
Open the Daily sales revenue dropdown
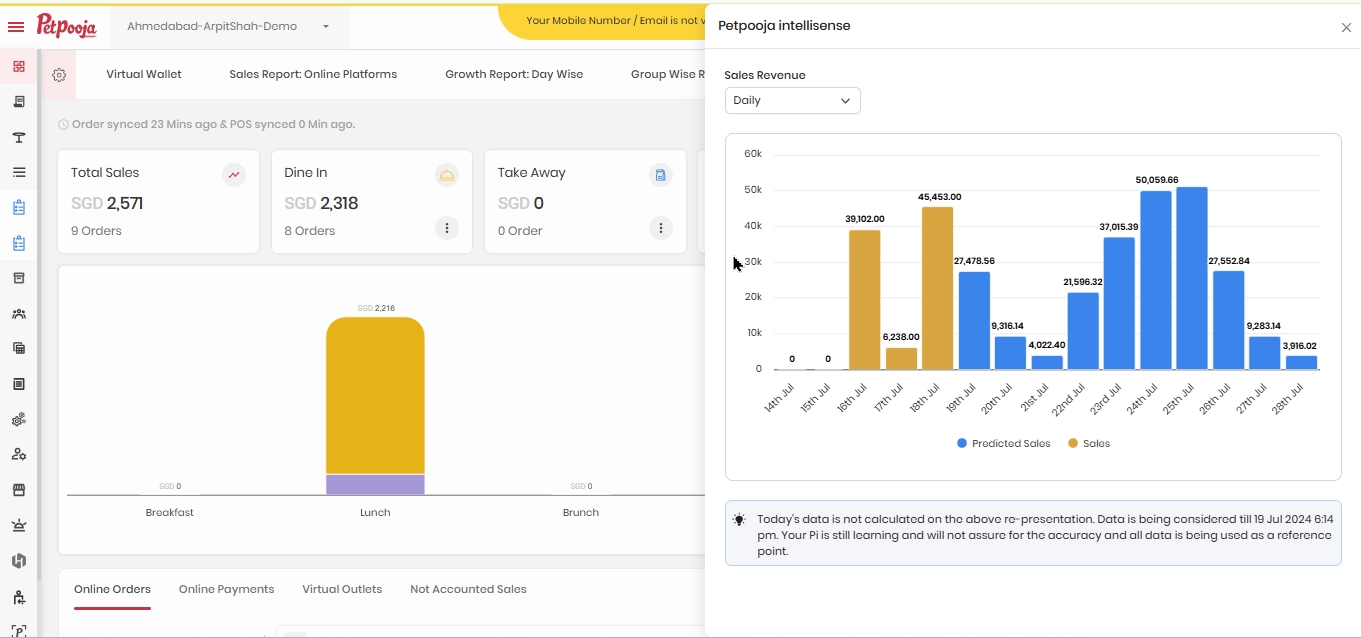[x=792, y=101]
